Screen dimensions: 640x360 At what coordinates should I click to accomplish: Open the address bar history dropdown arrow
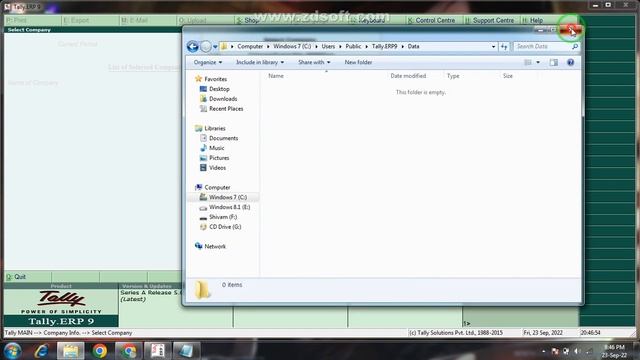(493, 47)
